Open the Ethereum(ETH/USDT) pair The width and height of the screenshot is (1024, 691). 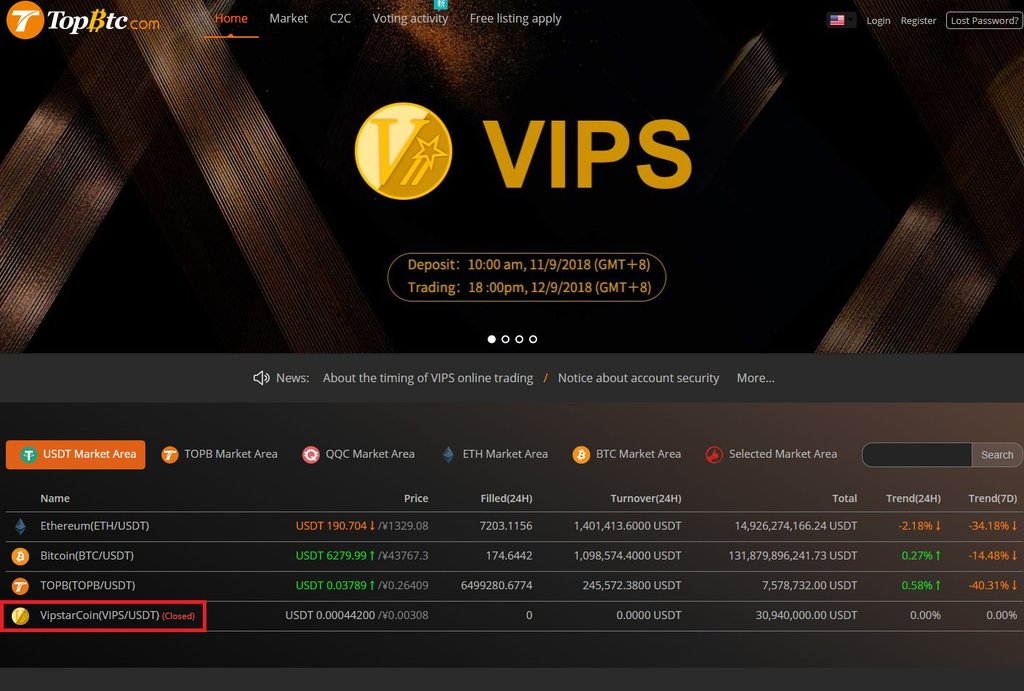[95, 526]
